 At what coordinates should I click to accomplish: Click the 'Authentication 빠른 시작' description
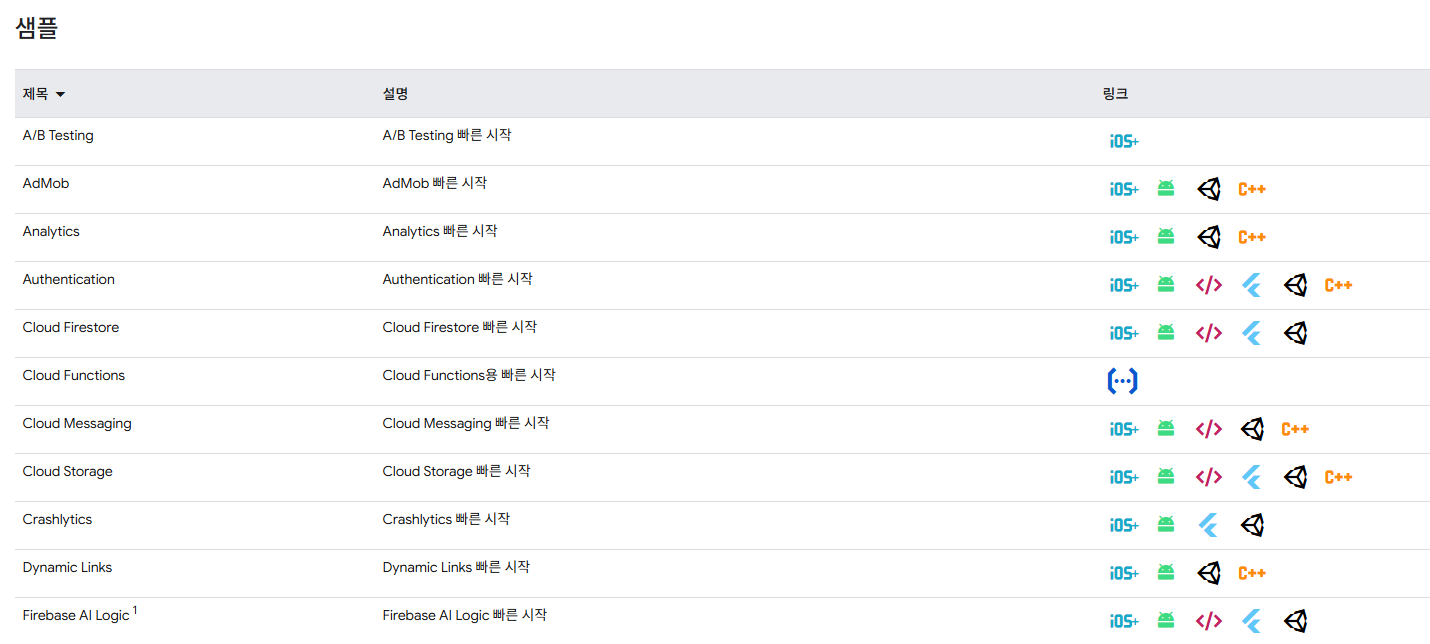pyautogui.click(x=458, y=279)
